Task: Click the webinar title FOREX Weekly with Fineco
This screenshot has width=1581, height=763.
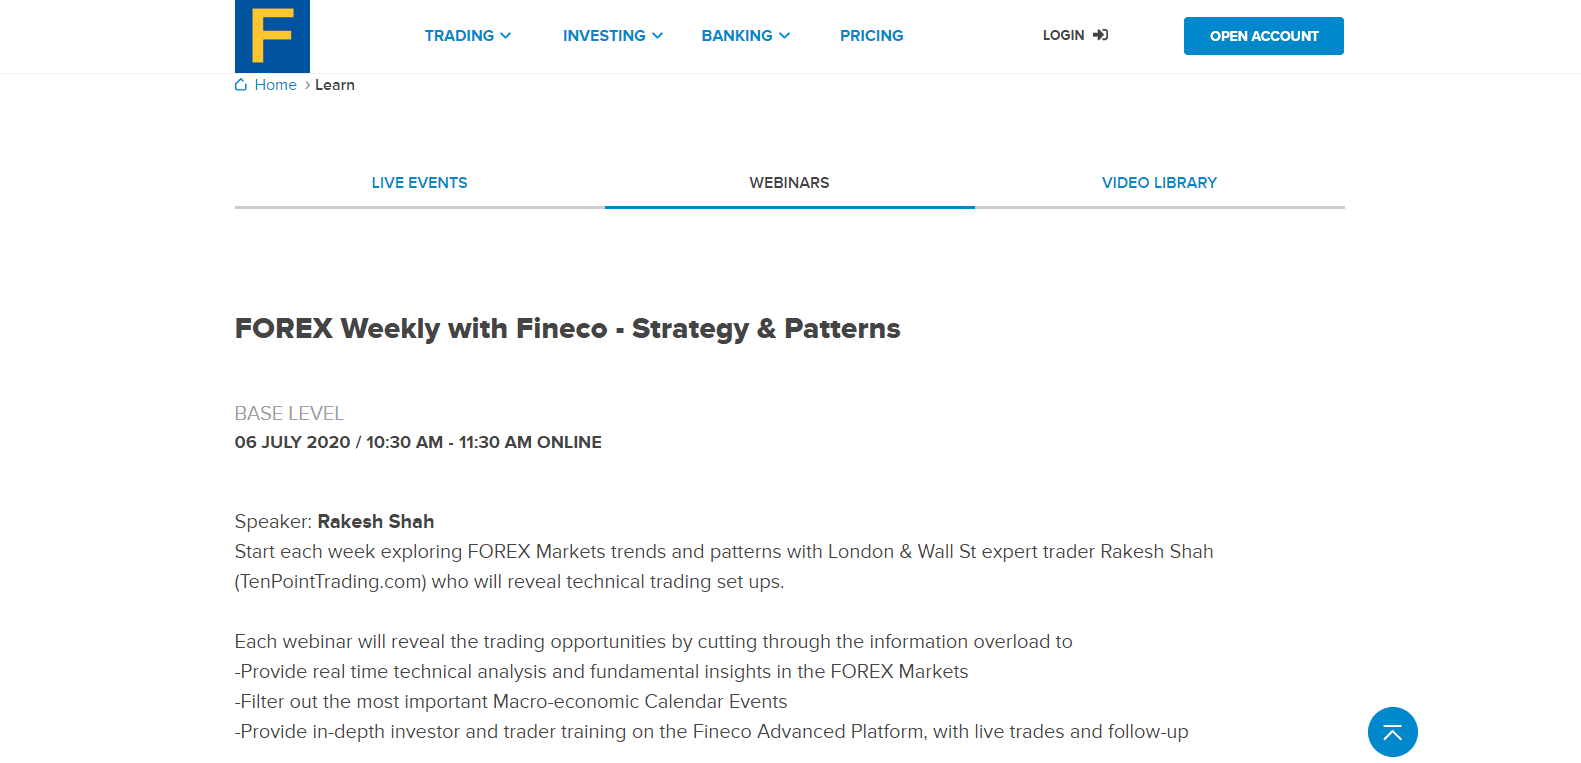Action: point(567,328)
